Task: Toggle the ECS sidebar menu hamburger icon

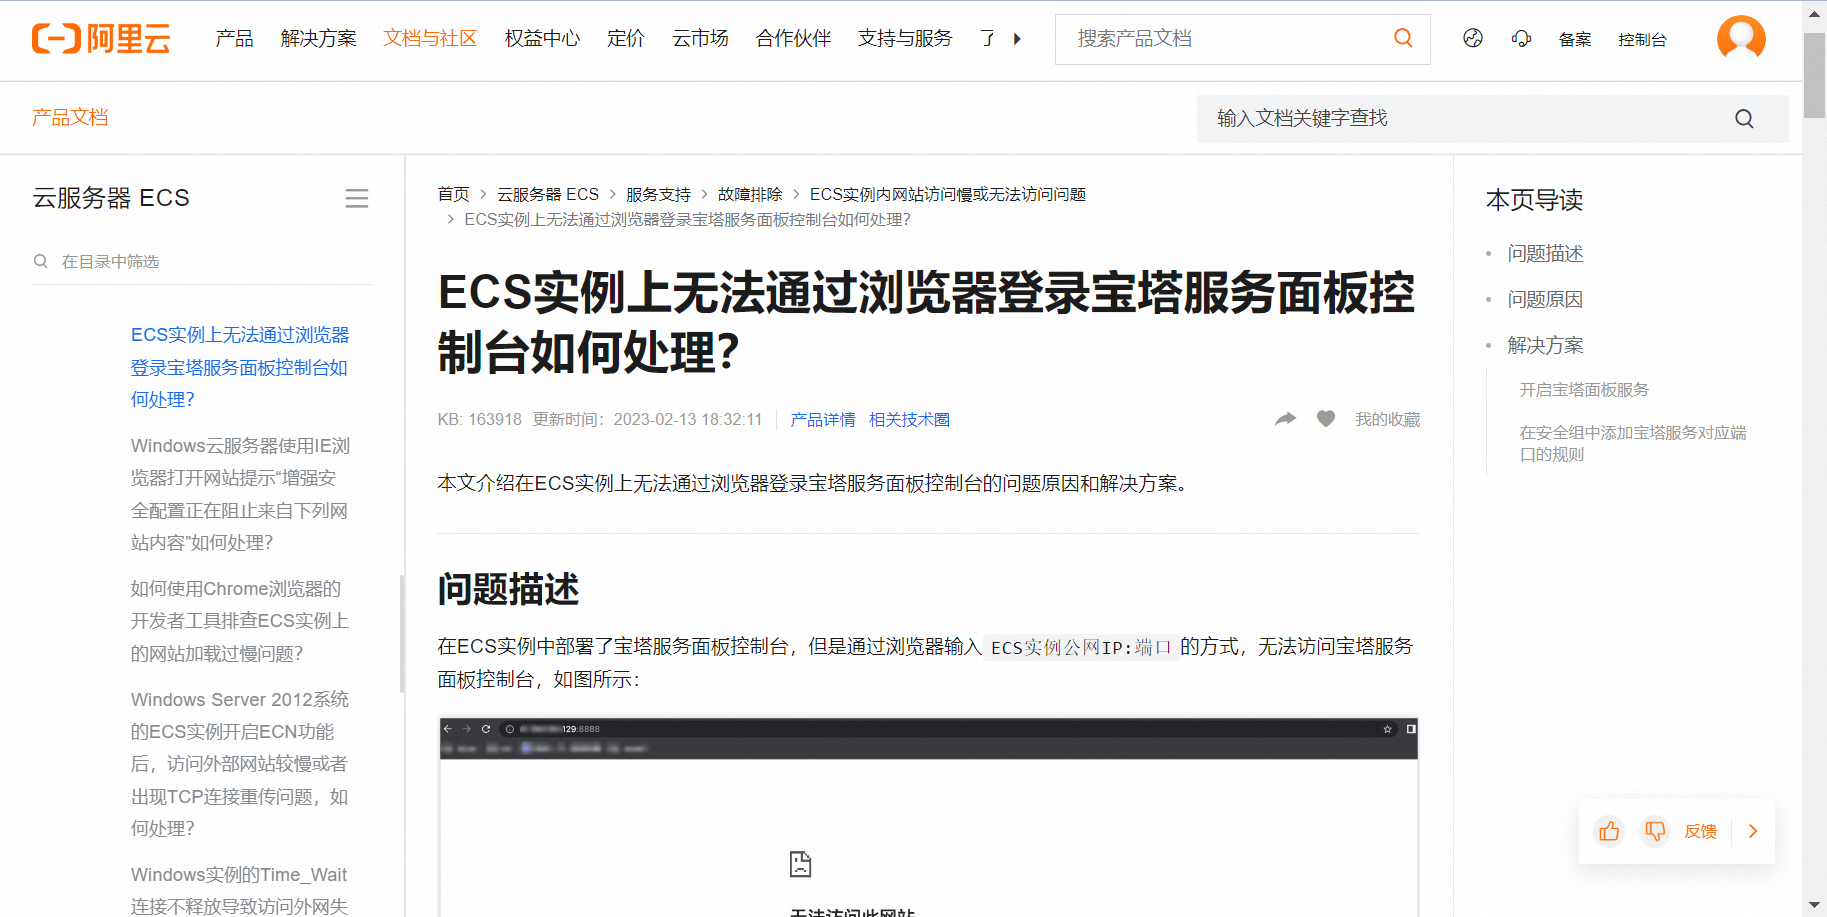Action: coord(357,198)
